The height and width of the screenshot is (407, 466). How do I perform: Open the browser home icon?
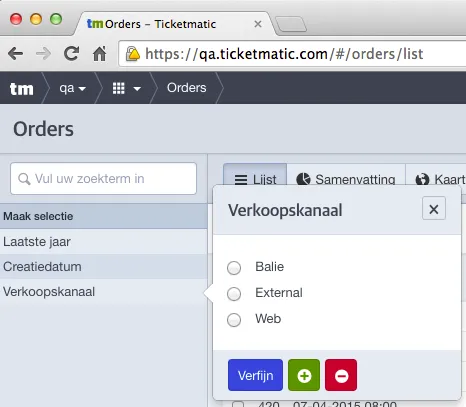(99, 53)
